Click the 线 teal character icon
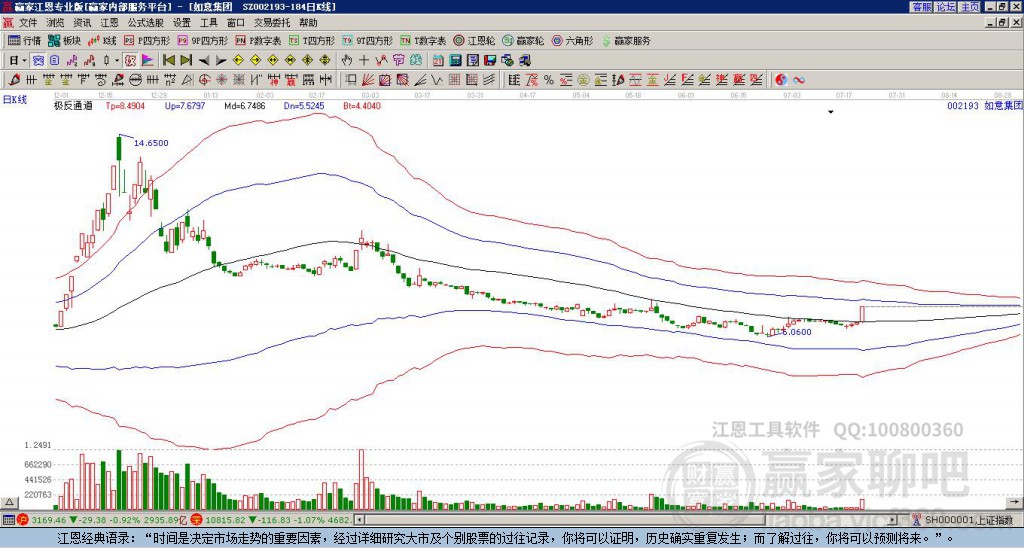 pos(415,61)
